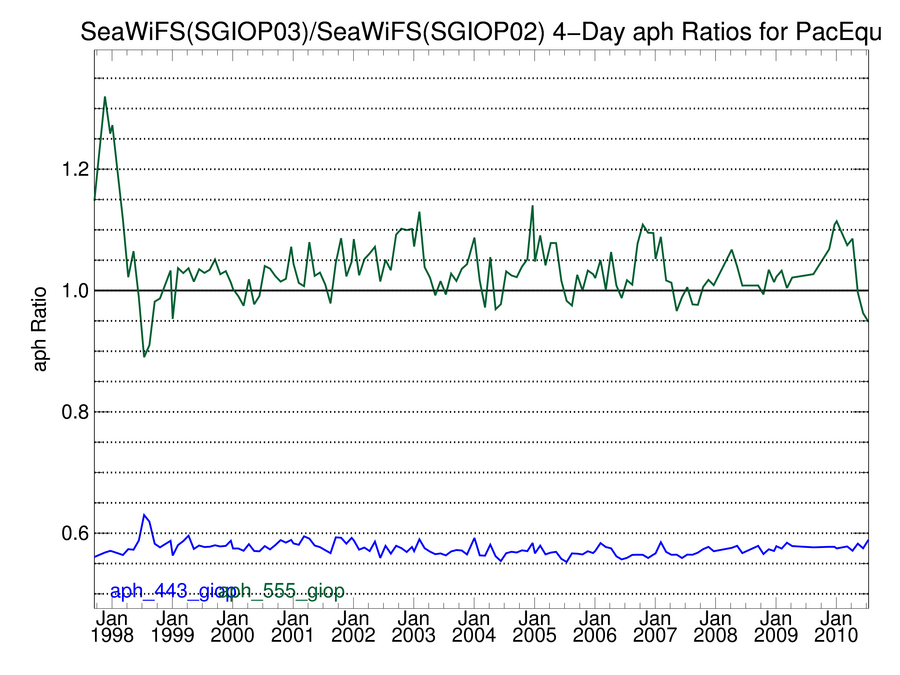
Task: Click the chart title mentioning SeaWiFS(SGIOP03)/SeaWiFS(SGIOP02)
Action: coord(481,32)
